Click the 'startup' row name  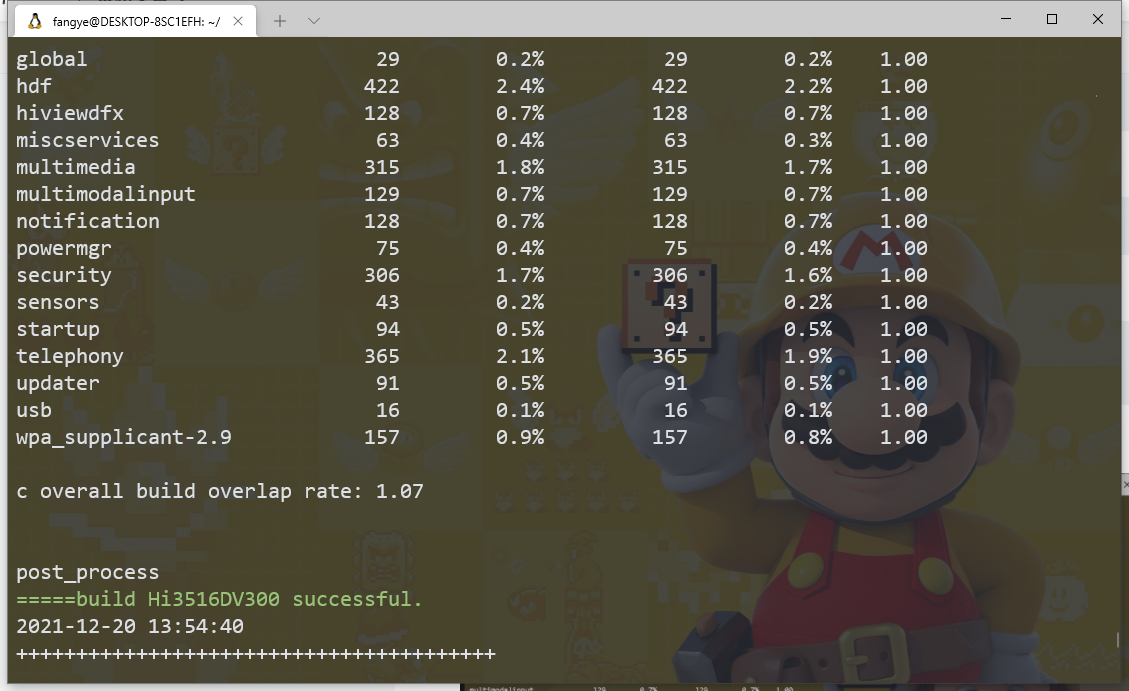point(58,329)
